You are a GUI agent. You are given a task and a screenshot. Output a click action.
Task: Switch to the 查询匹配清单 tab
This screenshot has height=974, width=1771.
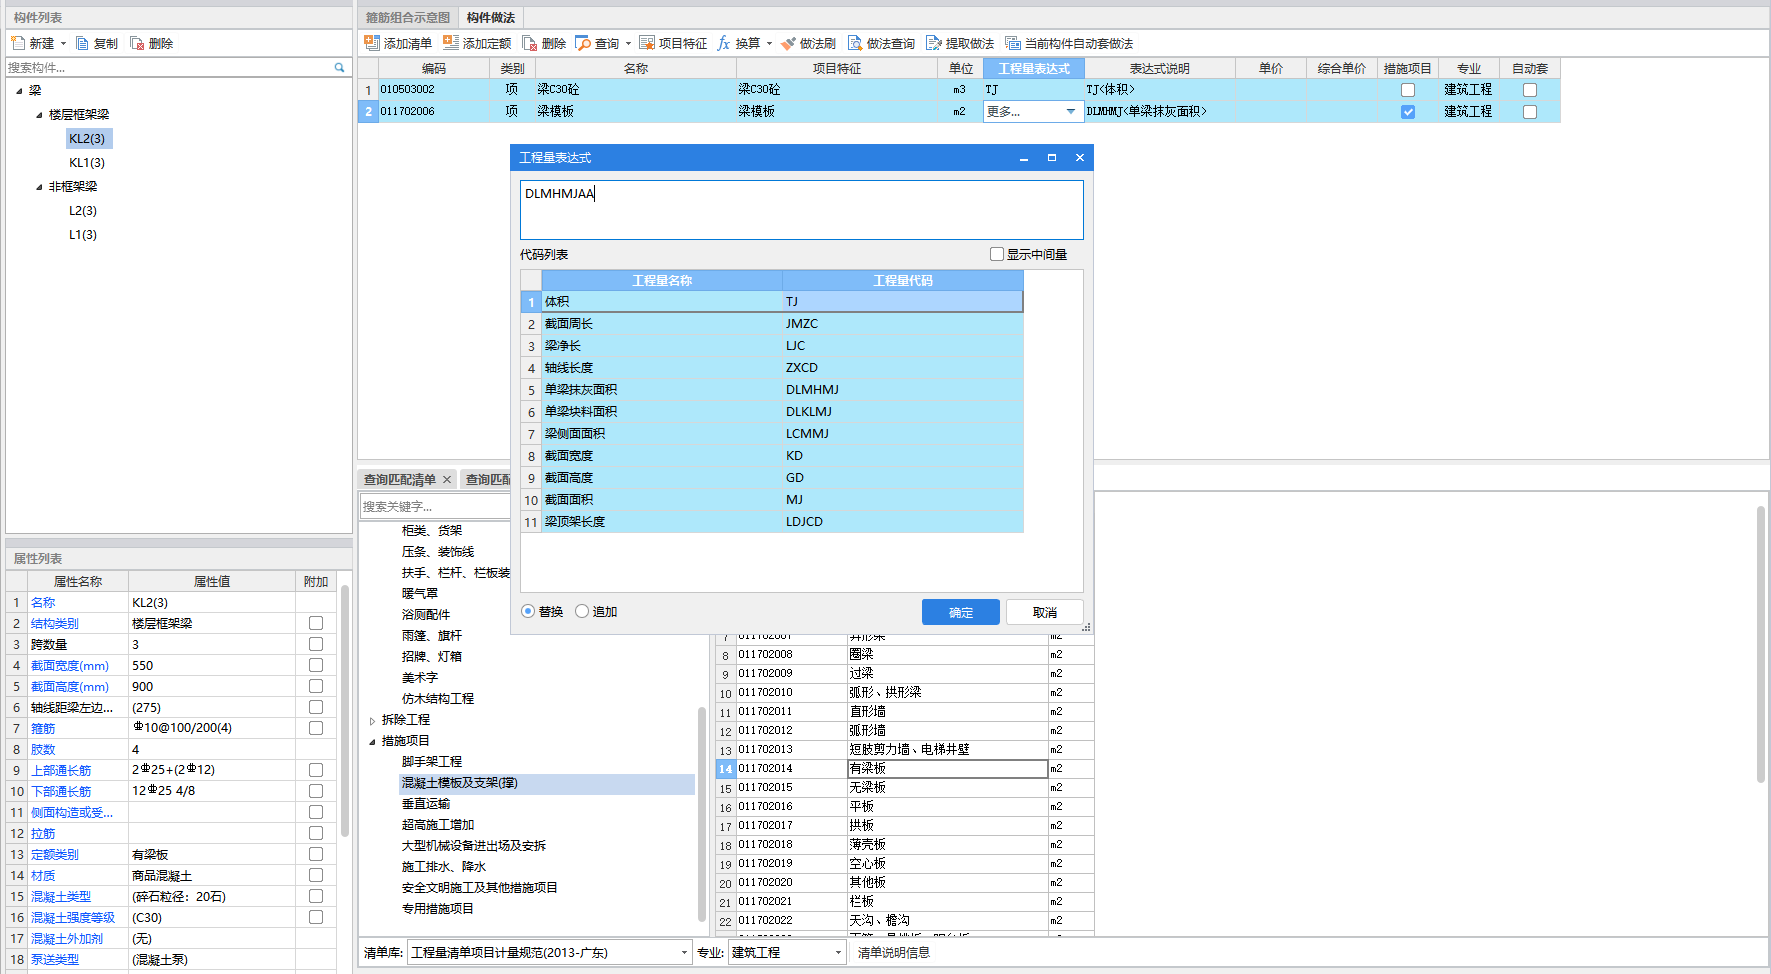click(x=400, y=480)
